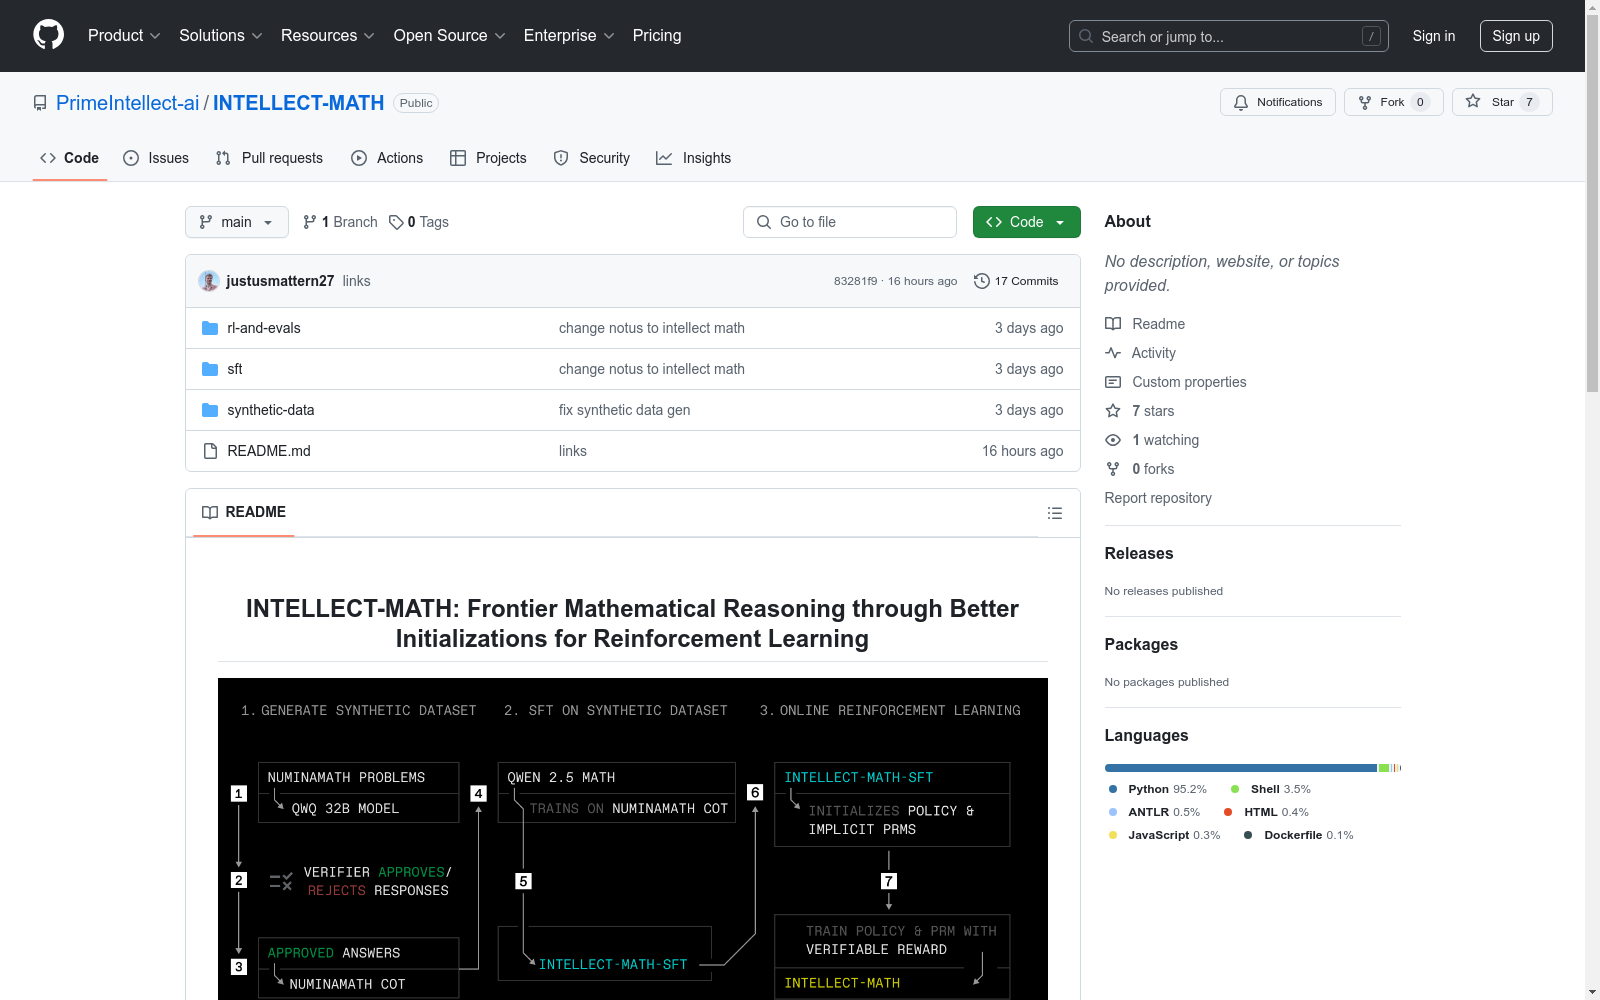Expand the Resources menu

coord(328,36)
